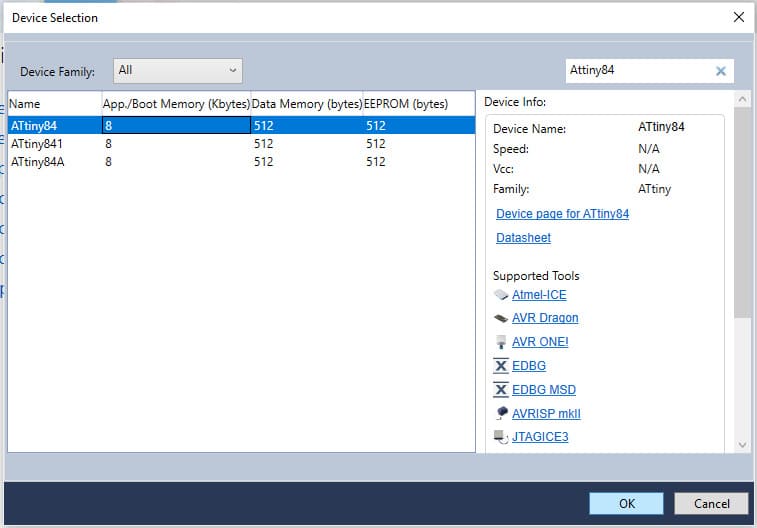Image resolution: width=757 pixels, height=528 pixels.
Task: Click the ATtiny841 EEPROM value 512
Action: pos(376,144)
